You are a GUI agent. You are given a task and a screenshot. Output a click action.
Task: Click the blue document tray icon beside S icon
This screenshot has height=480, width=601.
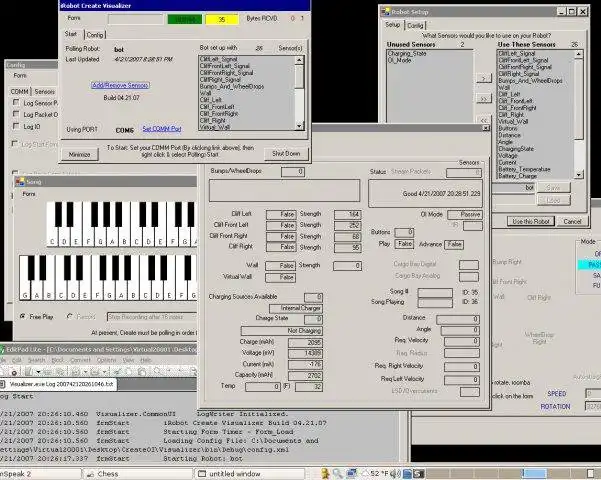407,474
